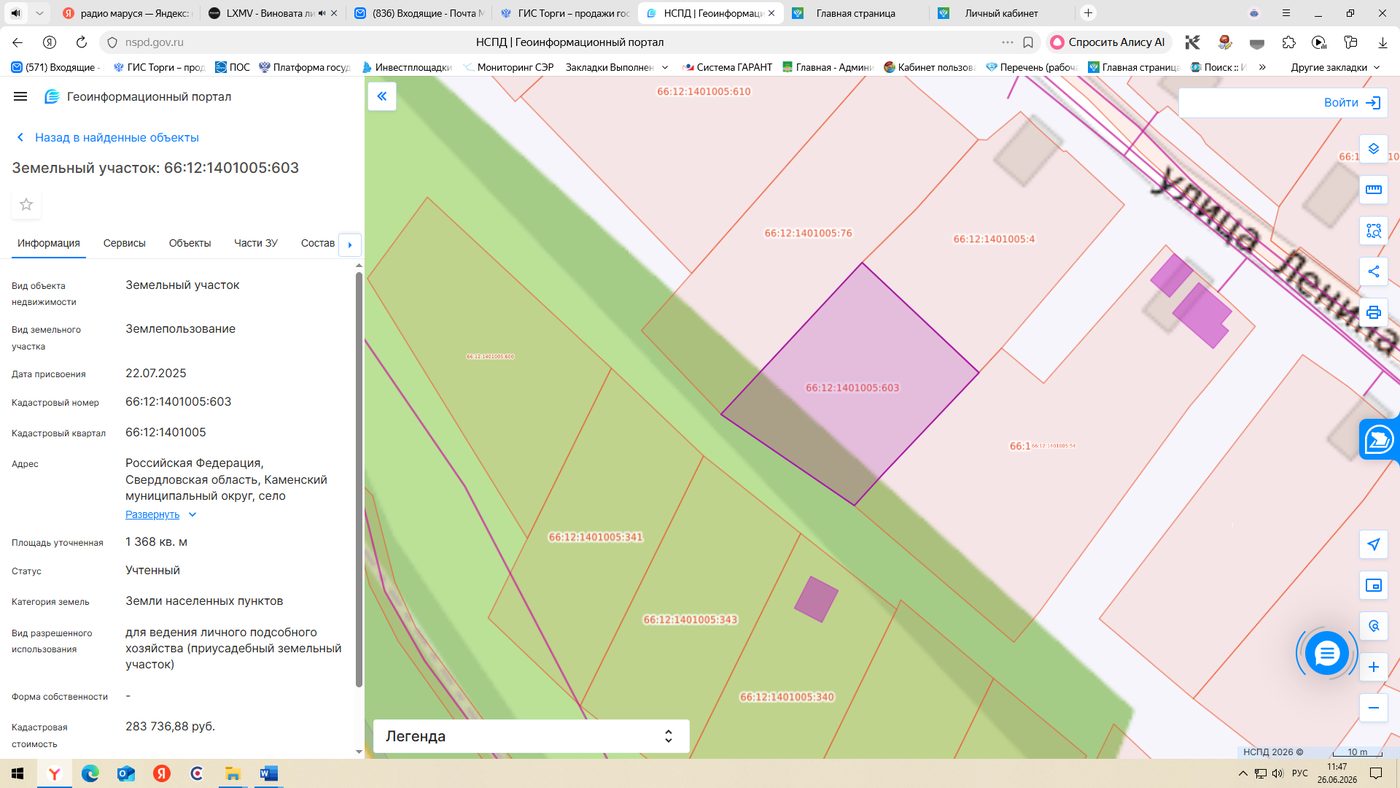The width and height of the screenshot is (1400, 788).
Task: Switch to the Сервисы tab
Action: 124,243
